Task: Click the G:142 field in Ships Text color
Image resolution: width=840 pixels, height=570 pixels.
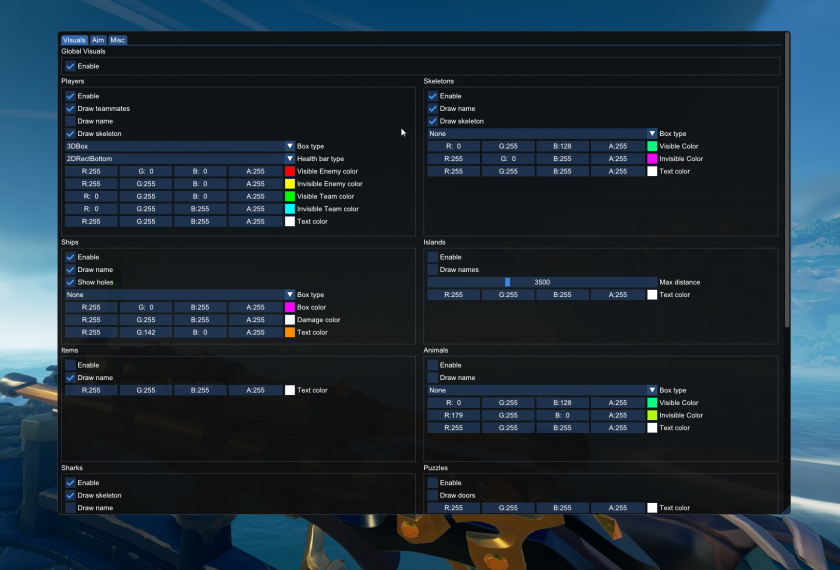Action: click(x=147, y=332)
